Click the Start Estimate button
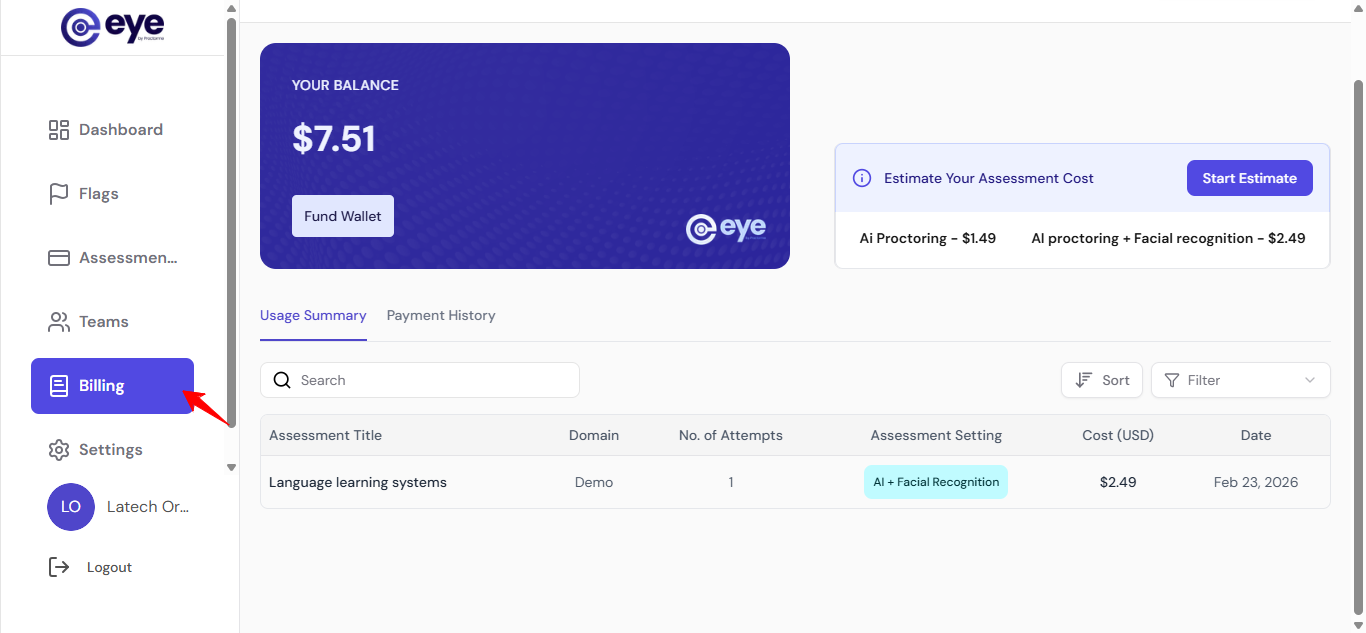This screenshot has width=1366, height=633. tap(1250, 178)
